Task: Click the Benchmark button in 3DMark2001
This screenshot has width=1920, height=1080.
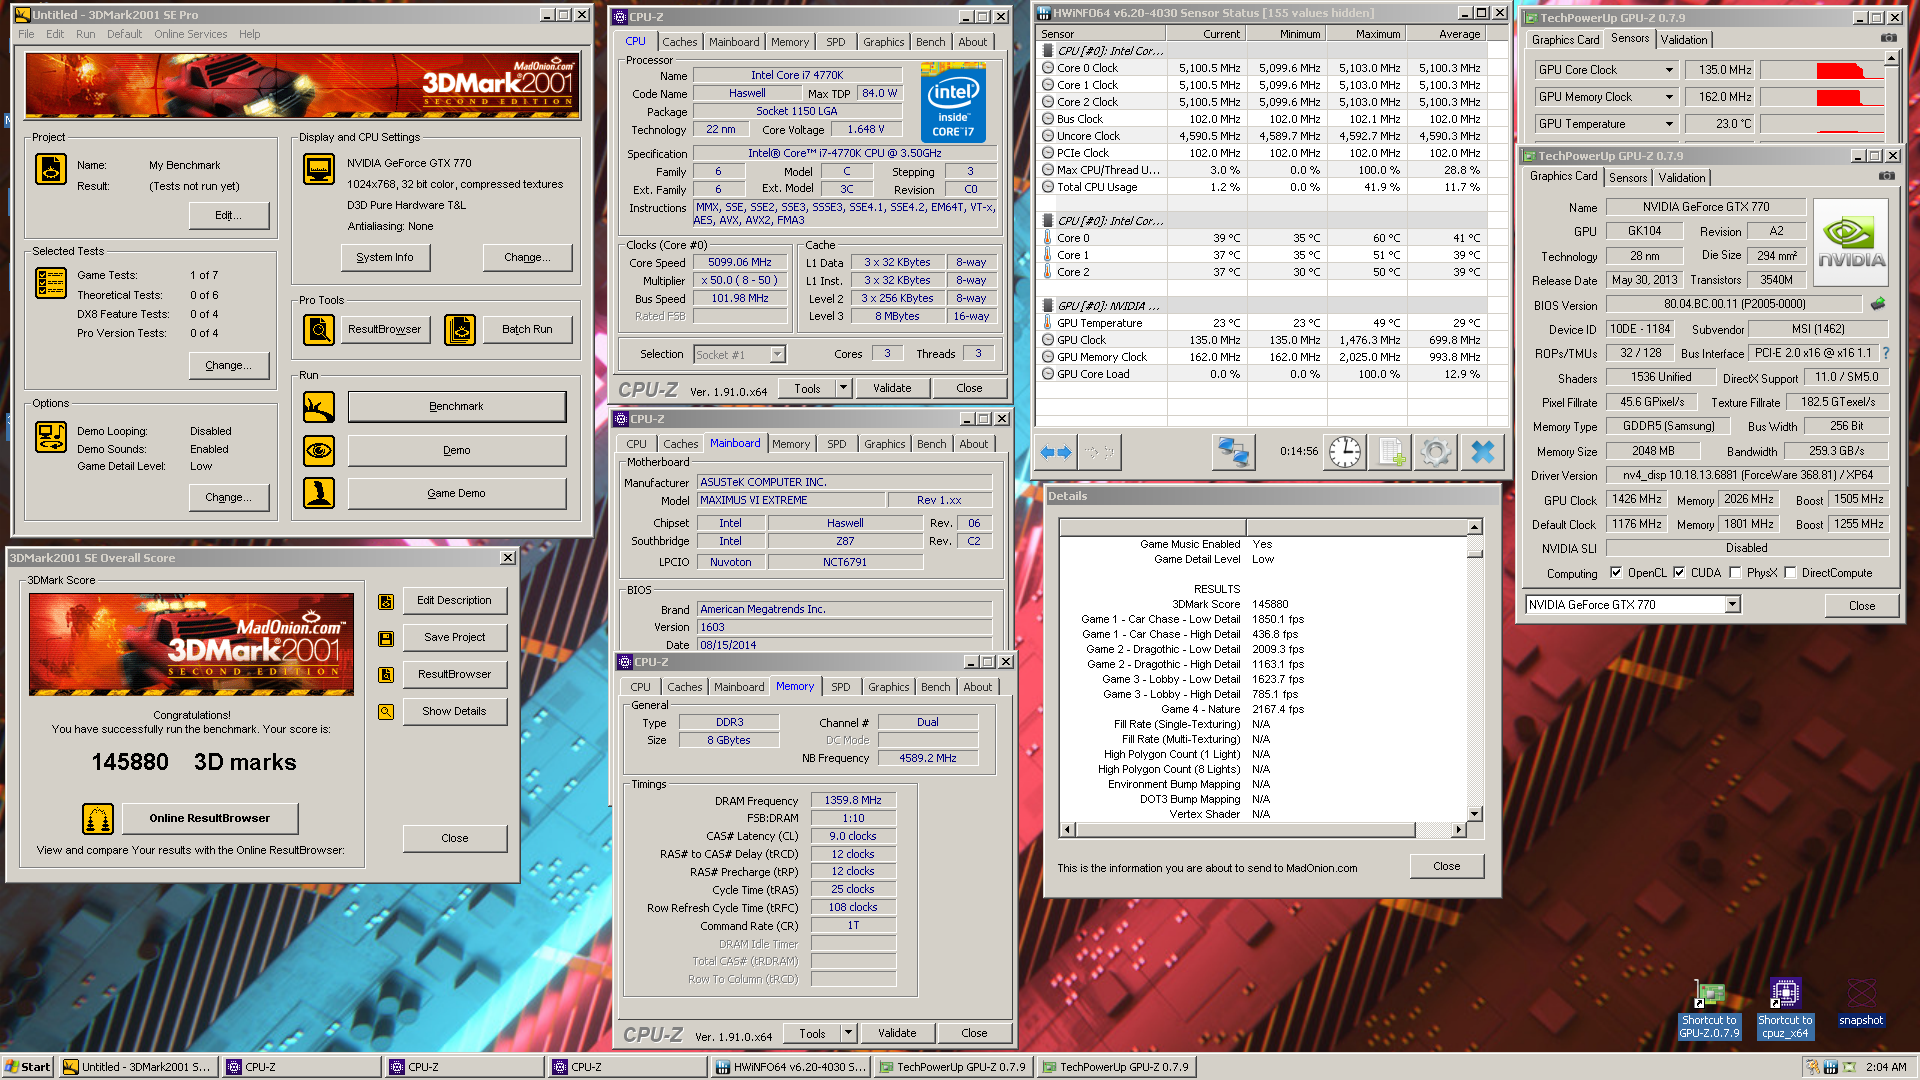Action: coord(456,407)
